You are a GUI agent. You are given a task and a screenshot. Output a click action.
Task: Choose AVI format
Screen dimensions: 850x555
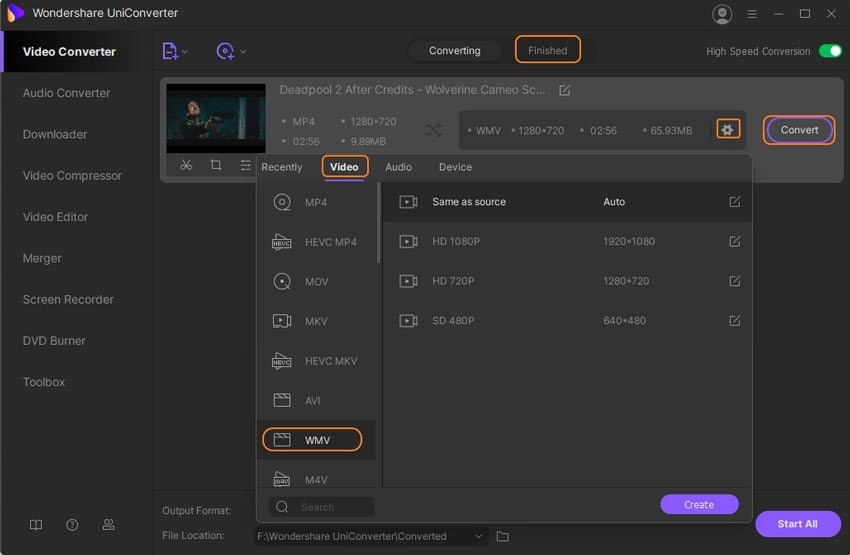317,400
